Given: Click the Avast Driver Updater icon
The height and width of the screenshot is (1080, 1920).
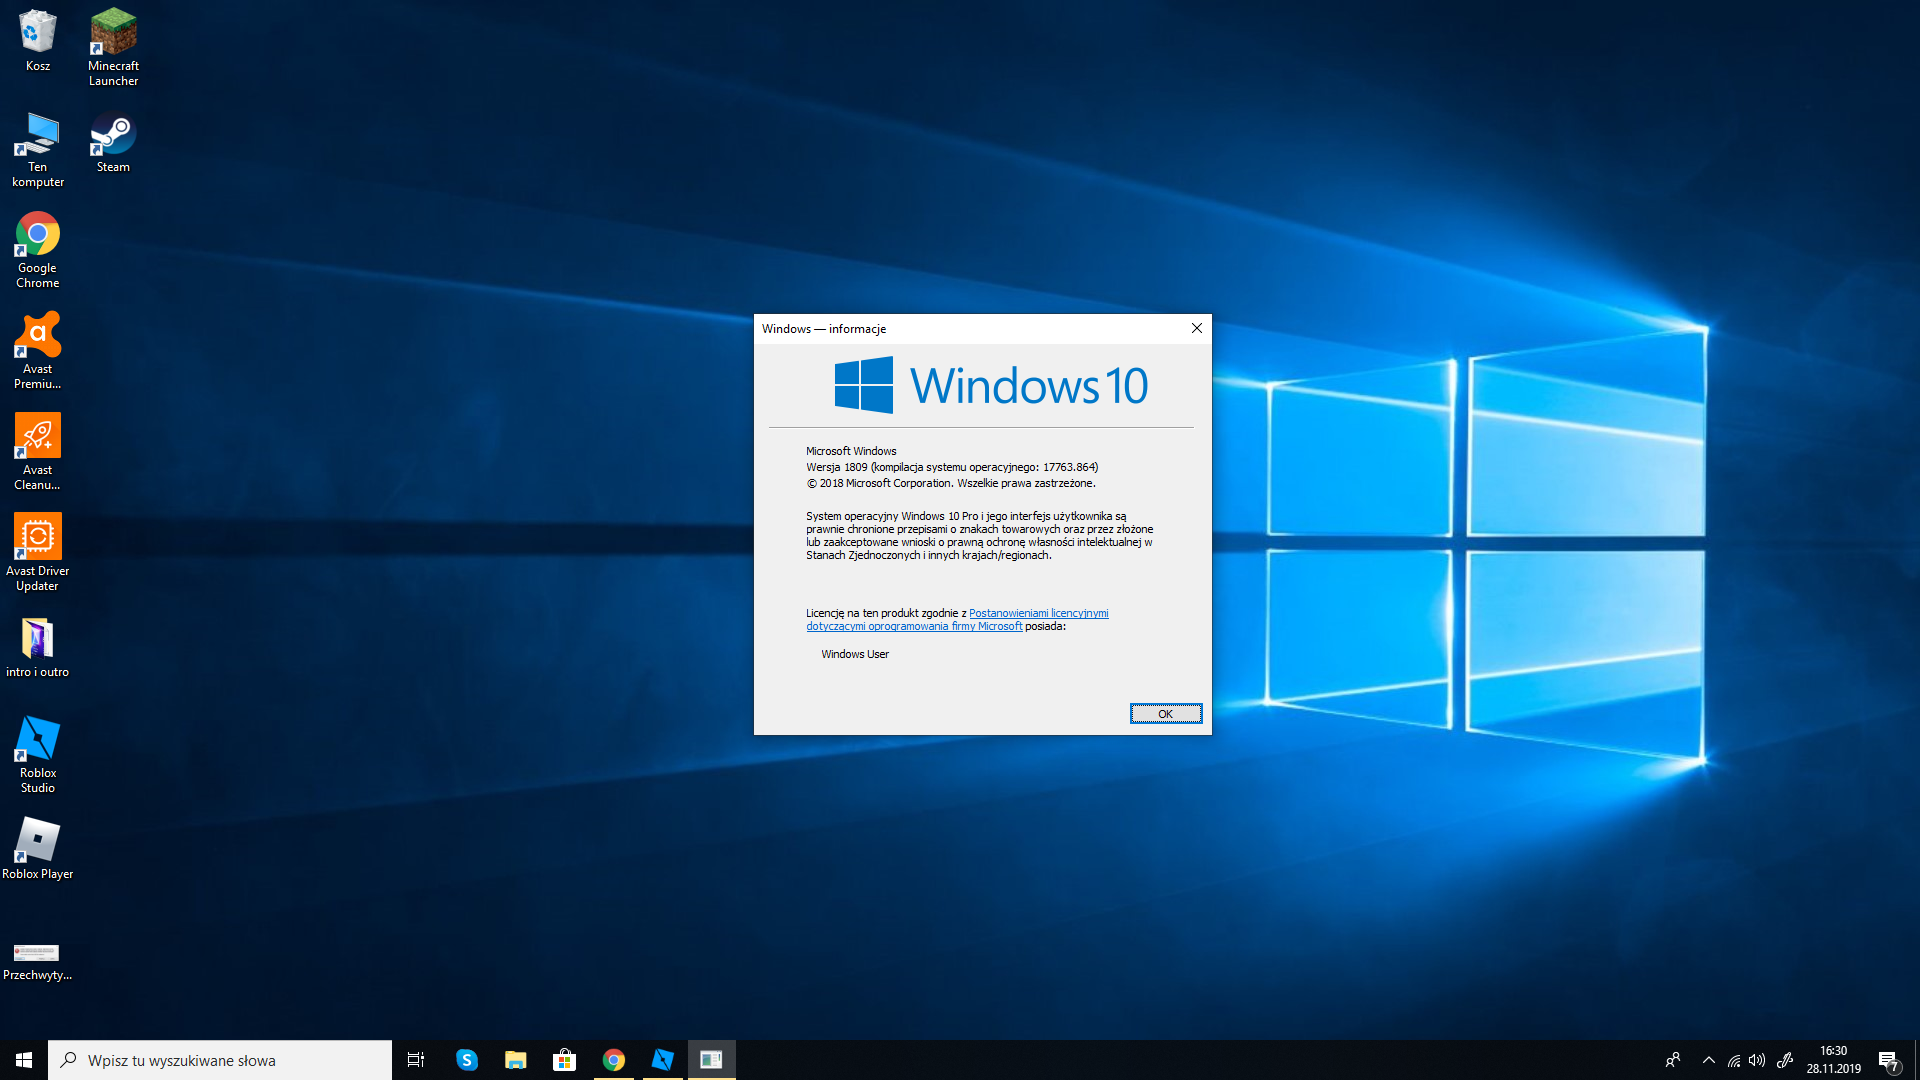Looking at the screenshot, I should click(x=37, y=551).
